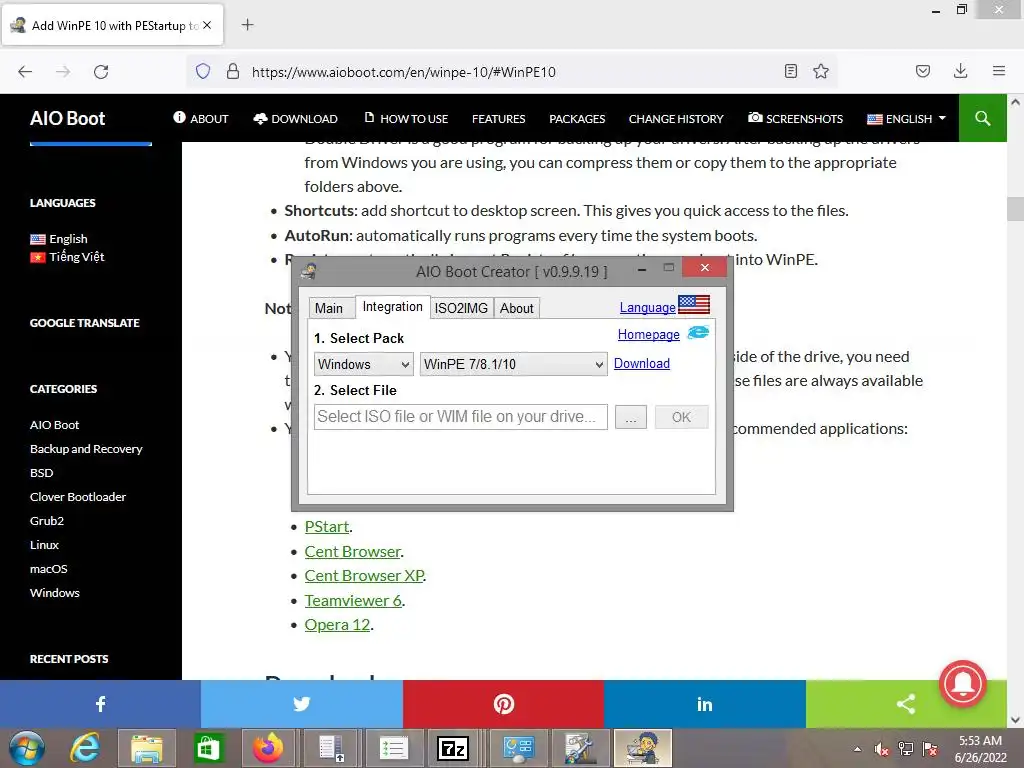Image resolution: width=1024 pixels, height=768 pixels.
Task: Click Internet Explorer icon beside Homepage link
Action: point(698,332)
